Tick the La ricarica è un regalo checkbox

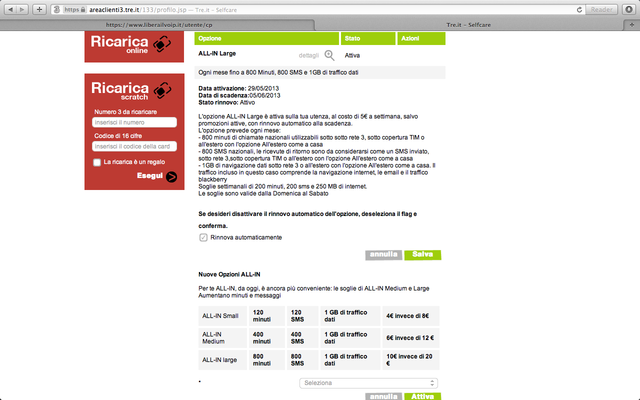[x=97, y=162]
